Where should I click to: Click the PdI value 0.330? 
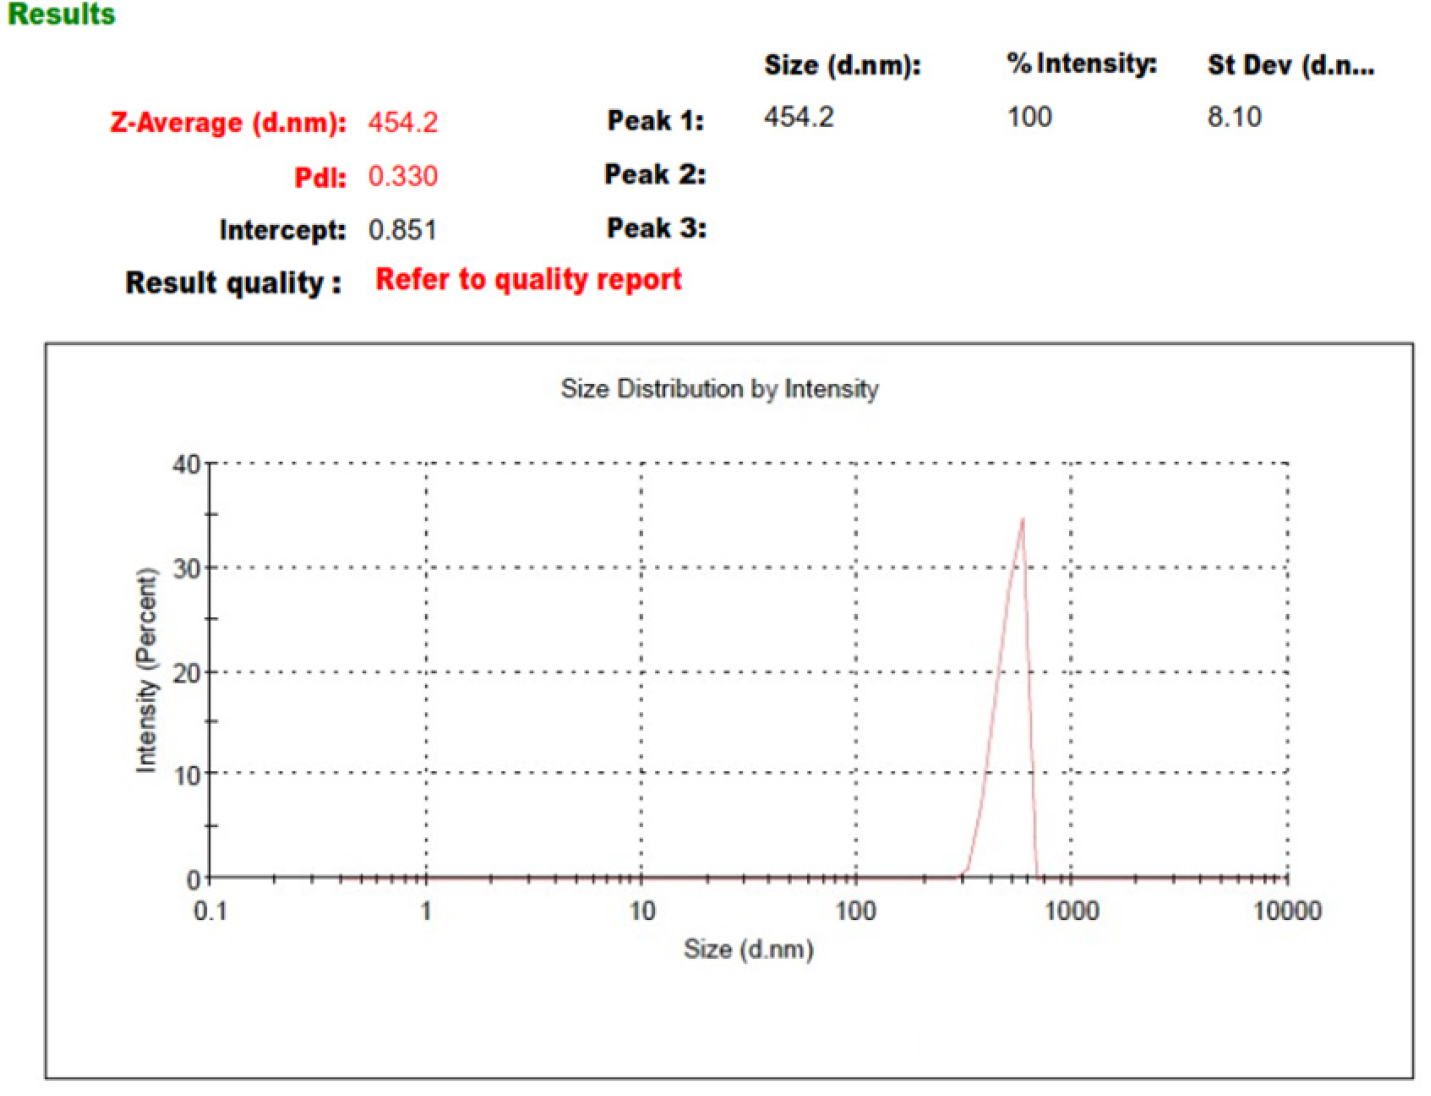(403, 176)
